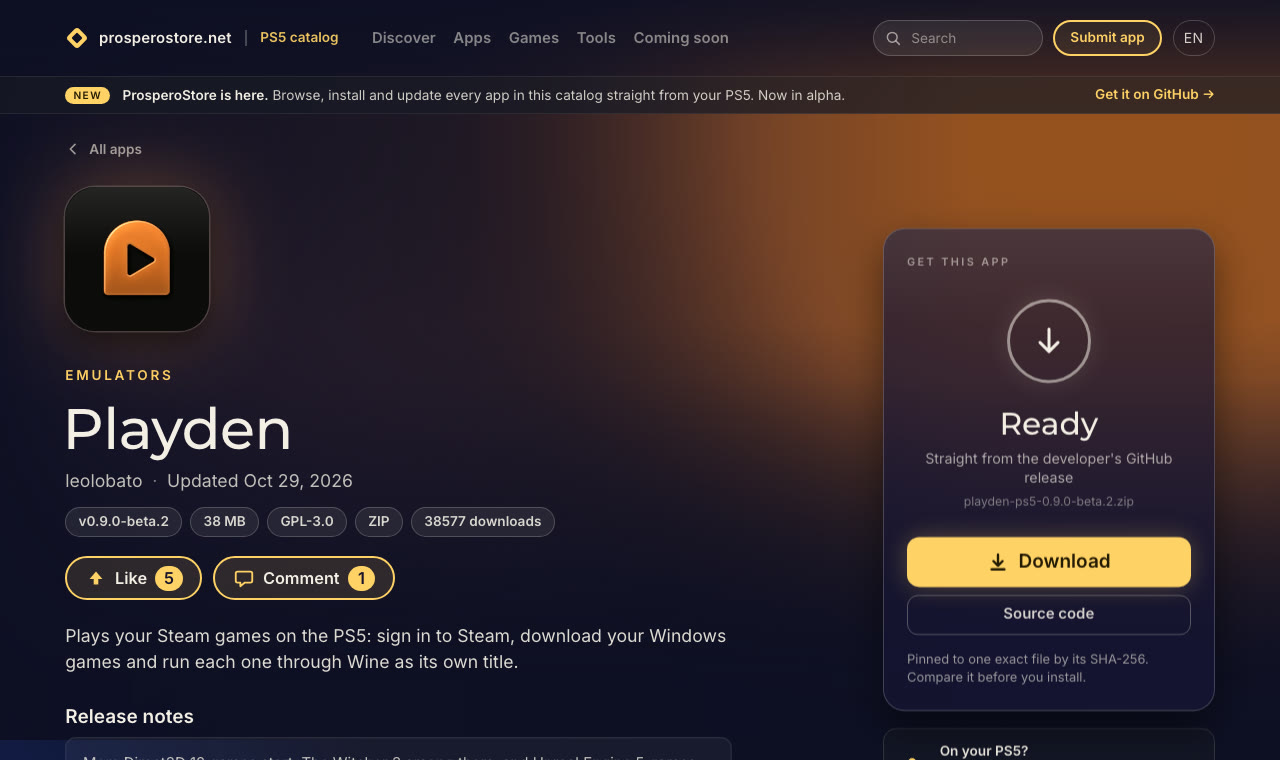This screenshot has height=760, width=1280.
Task: Click the Like upvote arrow icon
Action: (96, 578)
